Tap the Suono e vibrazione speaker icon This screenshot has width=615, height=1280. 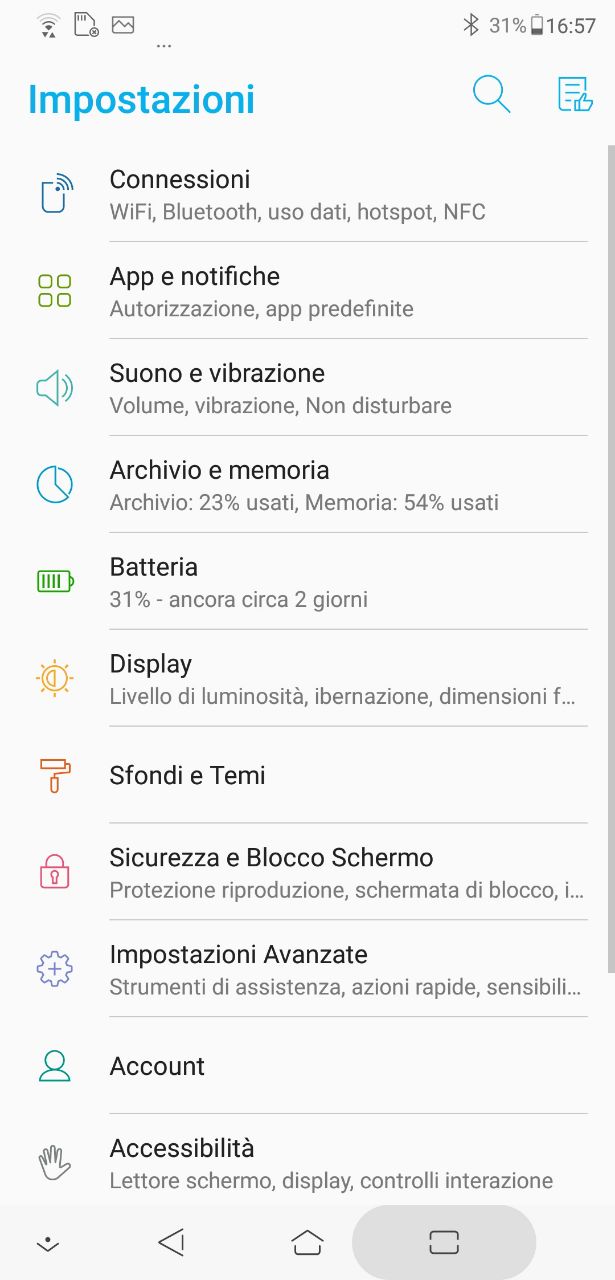[55, 388]
